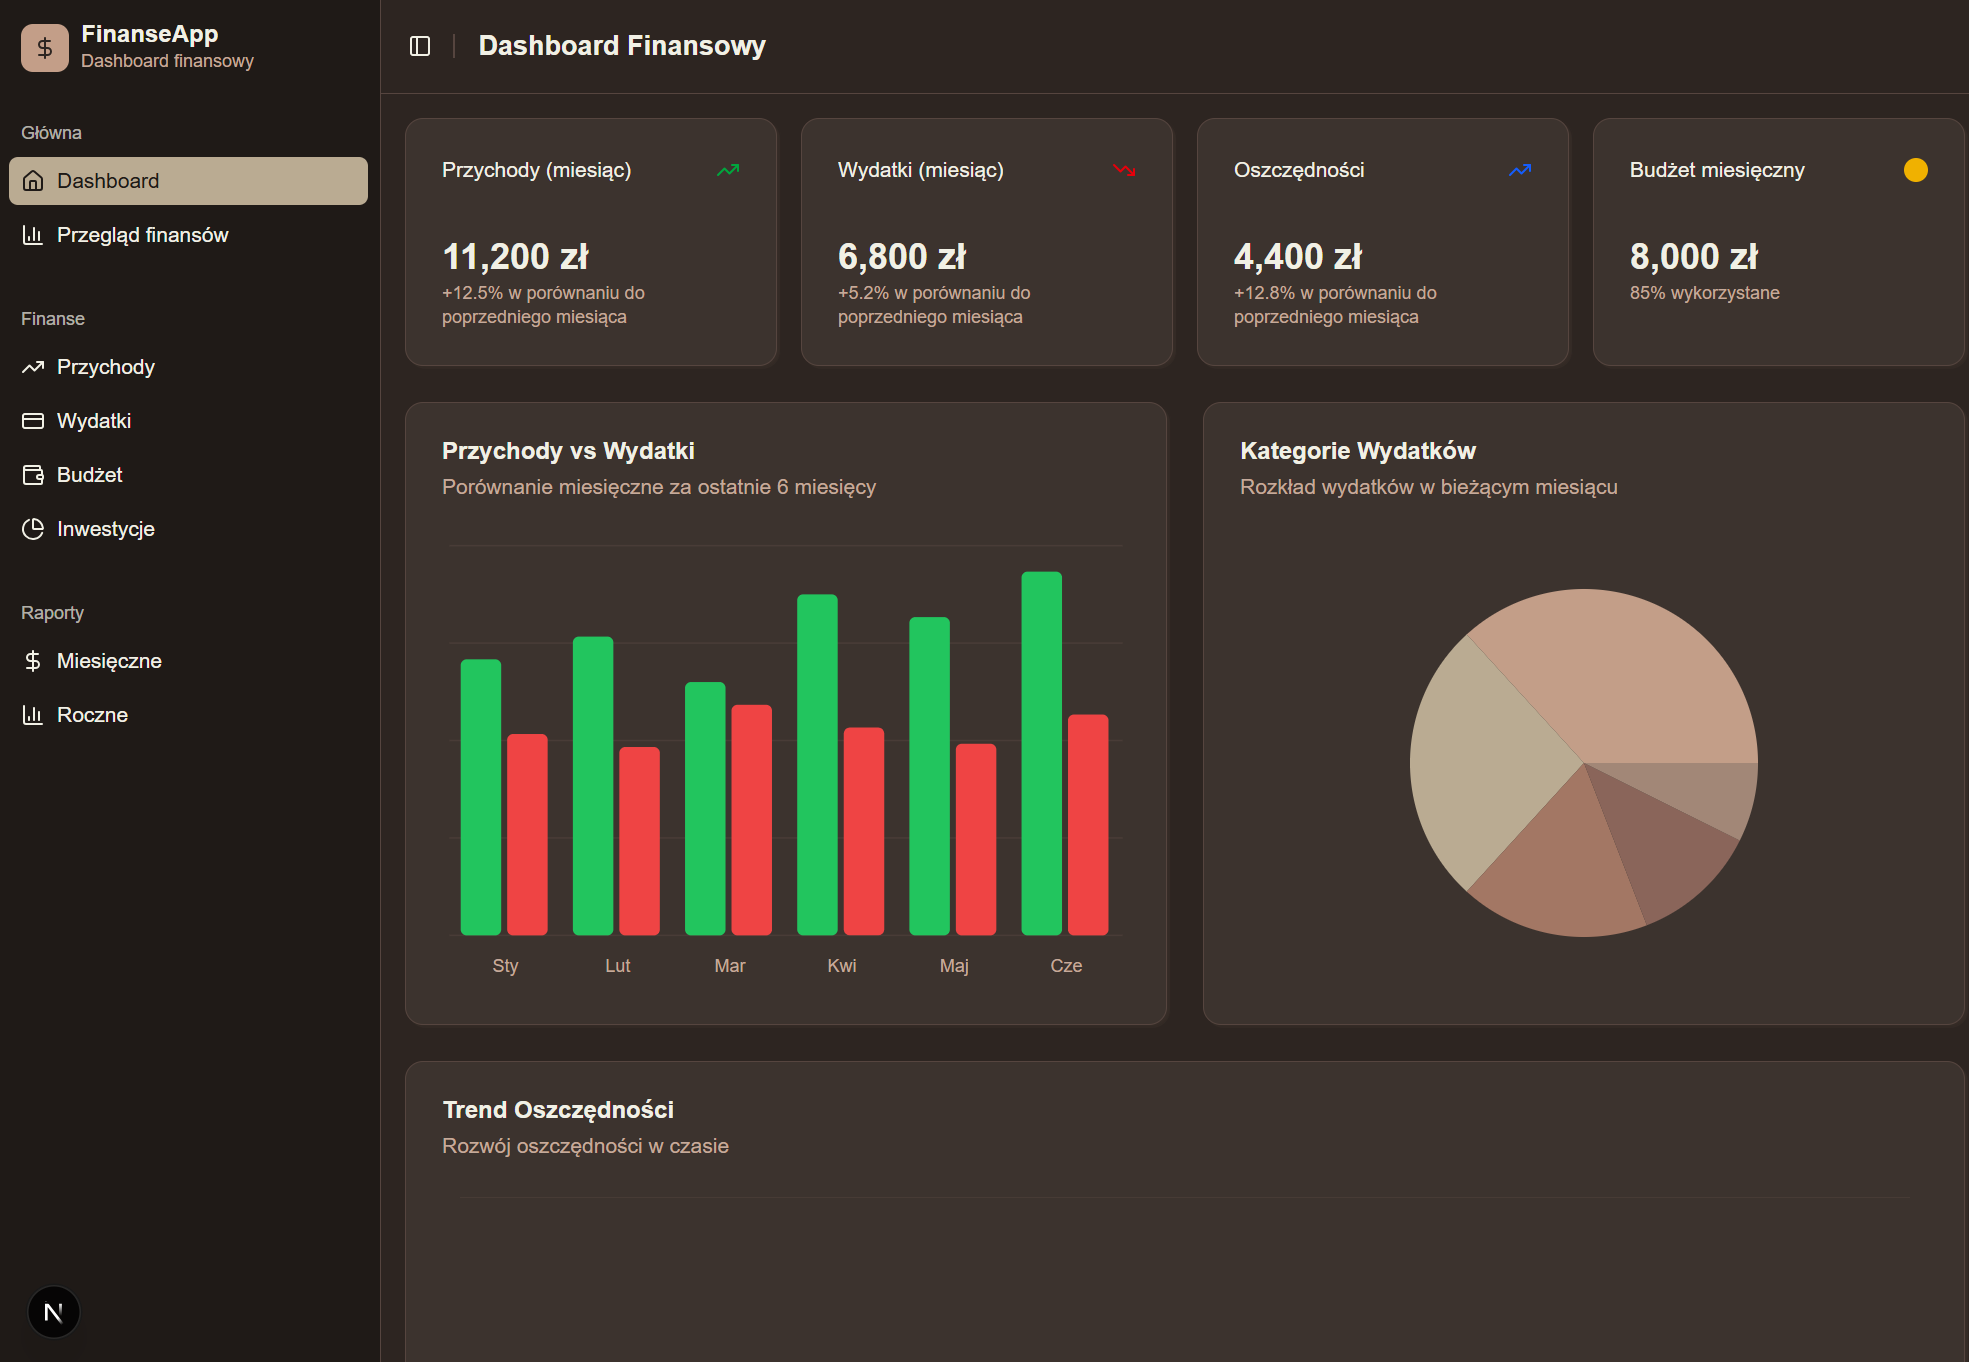The image size is (1969, 1362).
Task: Click the Wydatki credit card icon
Action: [x=33, y=421]
